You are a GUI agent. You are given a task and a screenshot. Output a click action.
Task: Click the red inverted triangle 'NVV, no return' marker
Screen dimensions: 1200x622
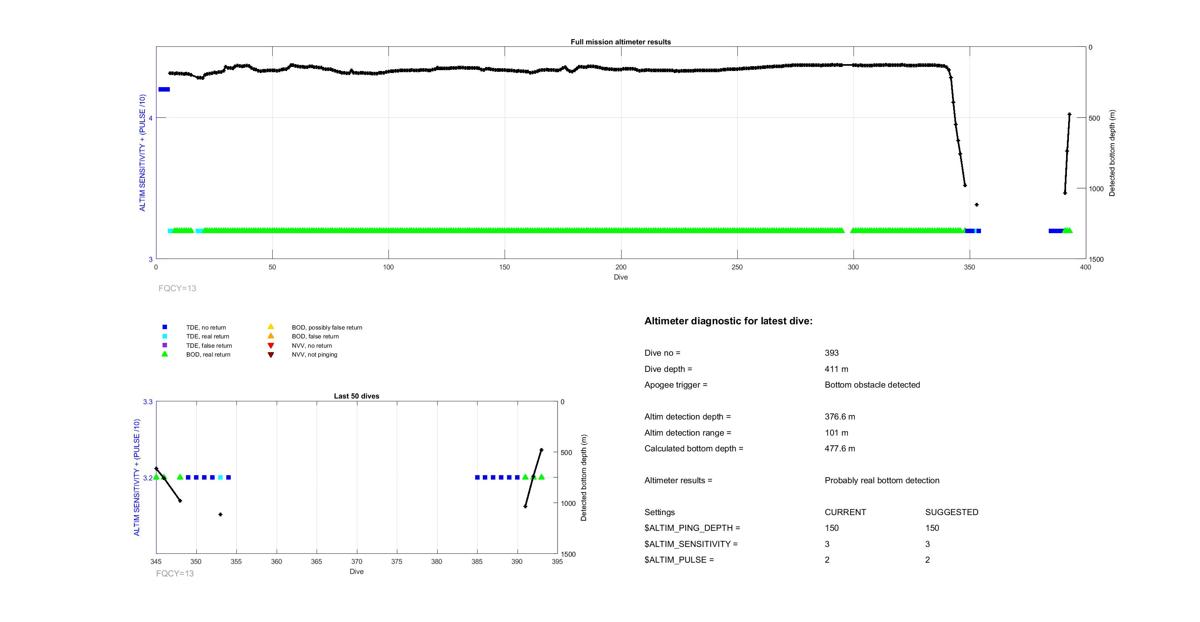click(270, 345)
